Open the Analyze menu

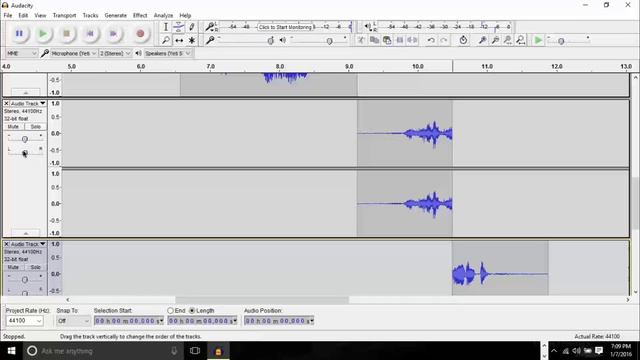coord(163,16)
